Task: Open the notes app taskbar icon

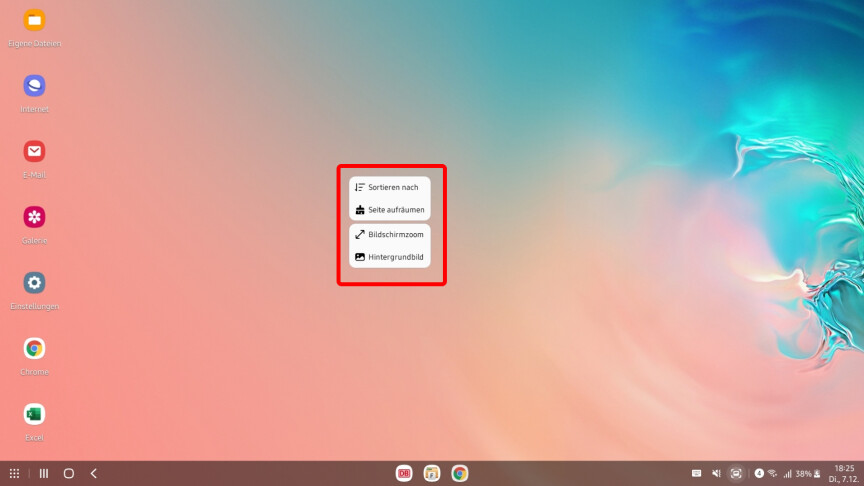Action: [431, 473]
